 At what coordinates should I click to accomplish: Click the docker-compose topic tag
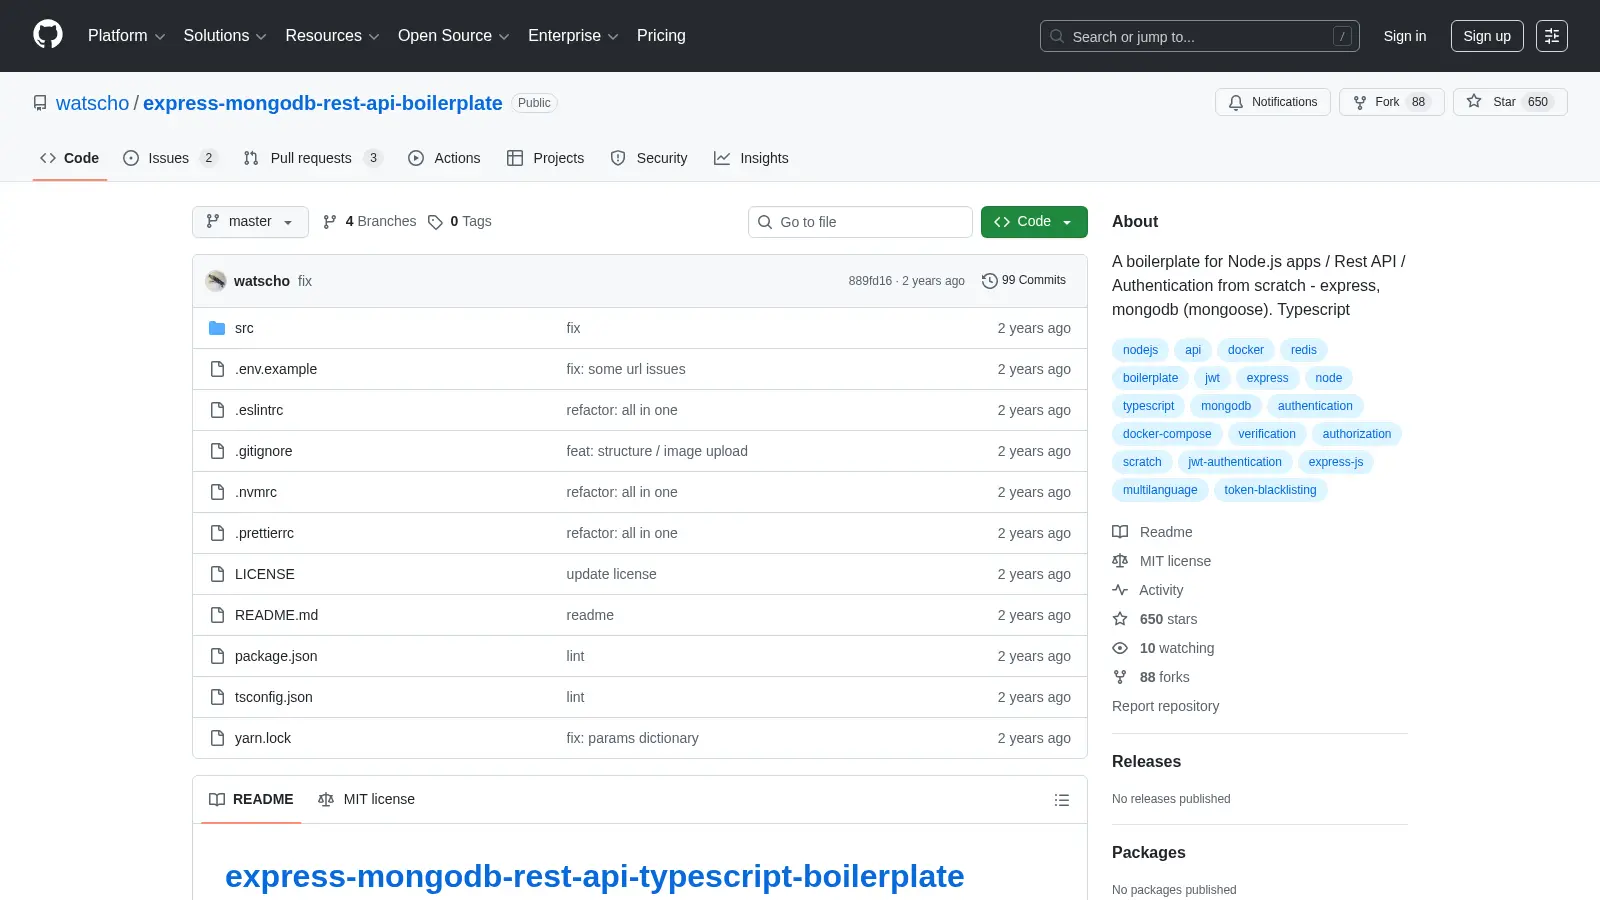click(1166, 434)
